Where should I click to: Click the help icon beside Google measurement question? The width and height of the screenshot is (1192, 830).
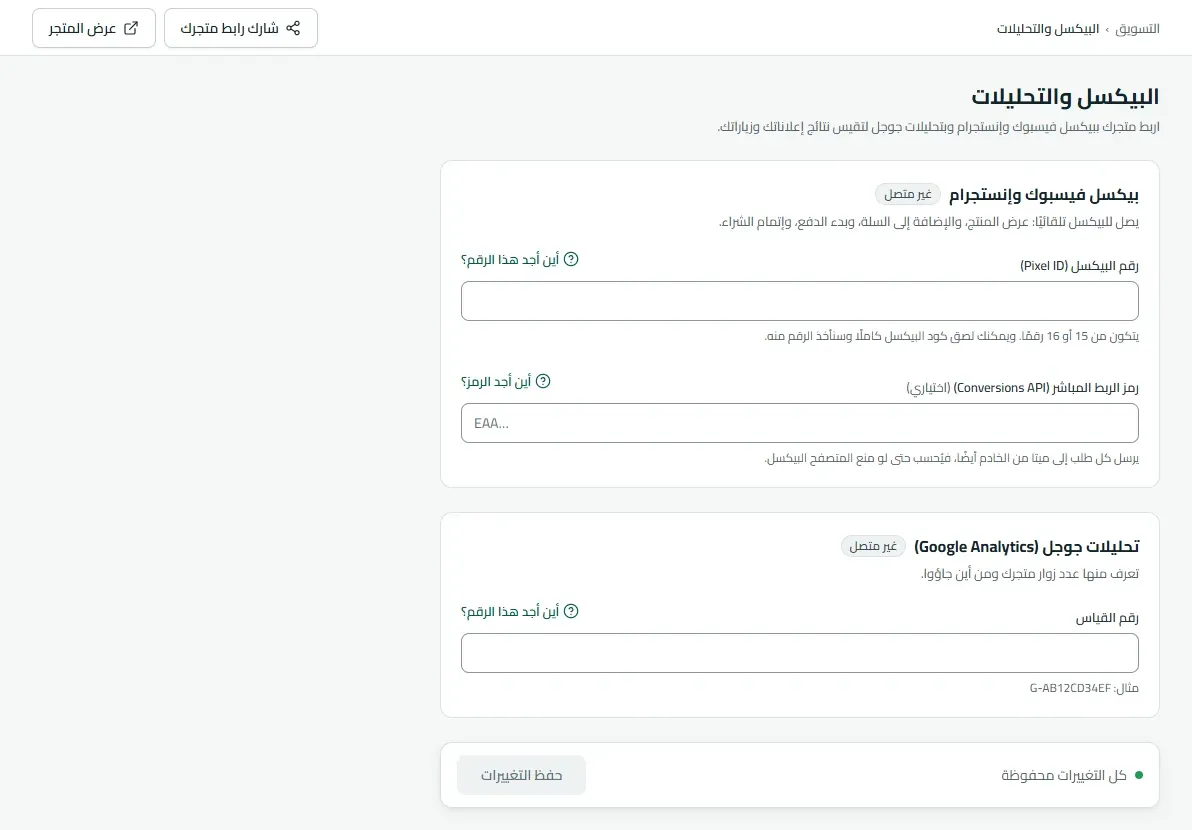click(571, 611)
